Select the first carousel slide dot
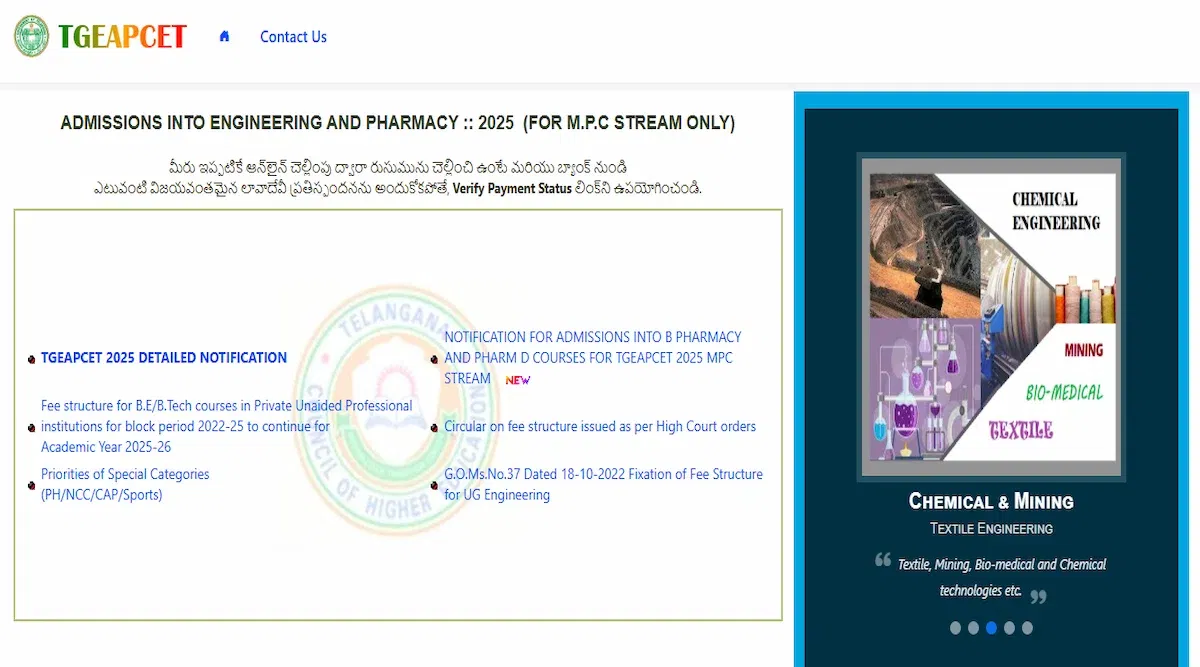The image size is (1200, 667). [955, 628]
